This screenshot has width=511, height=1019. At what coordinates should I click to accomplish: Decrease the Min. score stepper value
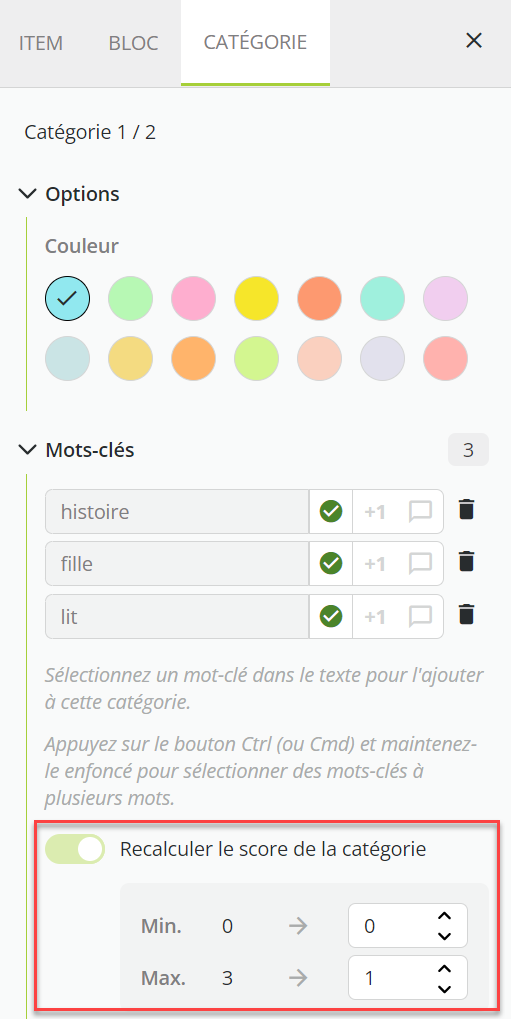444,936
